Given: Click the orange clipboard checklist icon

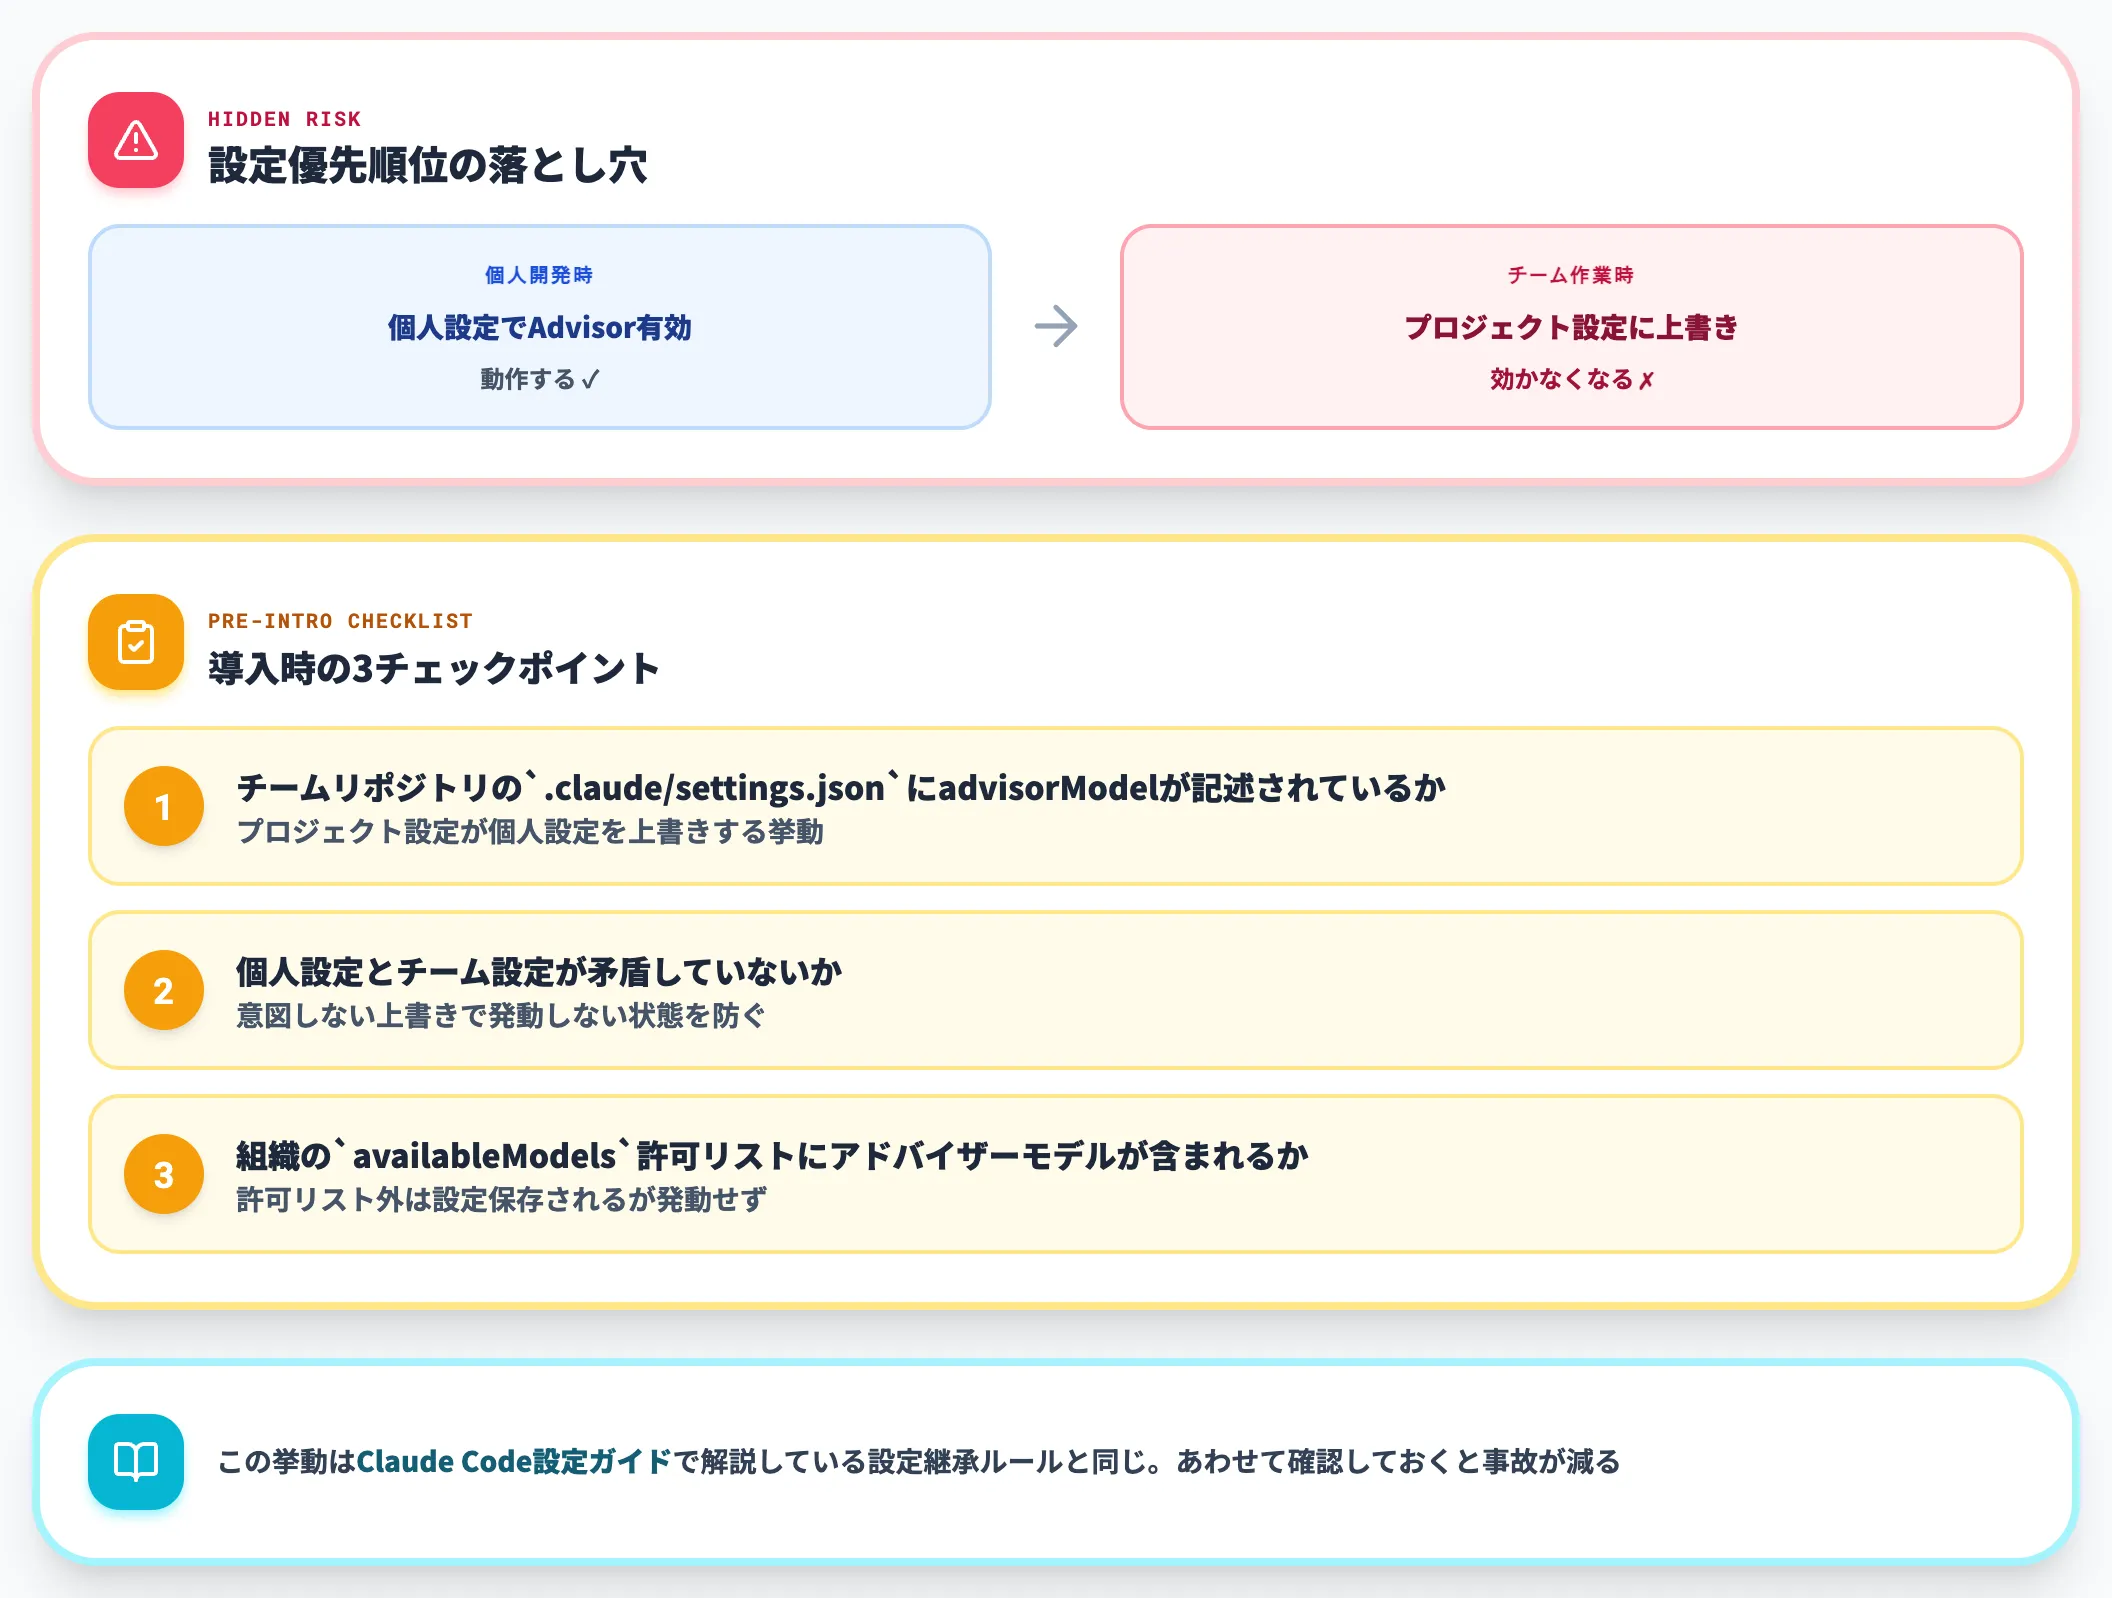Looking at the screenshot, I should pos(136,642).
